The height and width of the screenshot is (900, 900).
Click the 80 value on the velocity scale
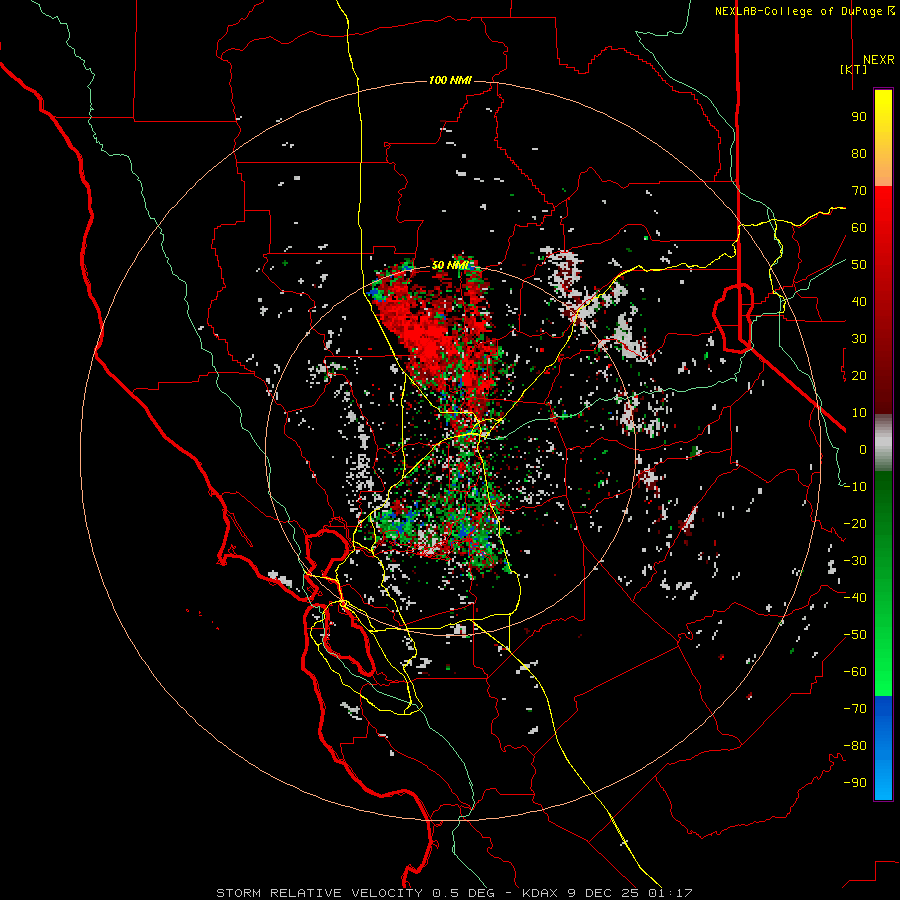(x=859, y=153)
